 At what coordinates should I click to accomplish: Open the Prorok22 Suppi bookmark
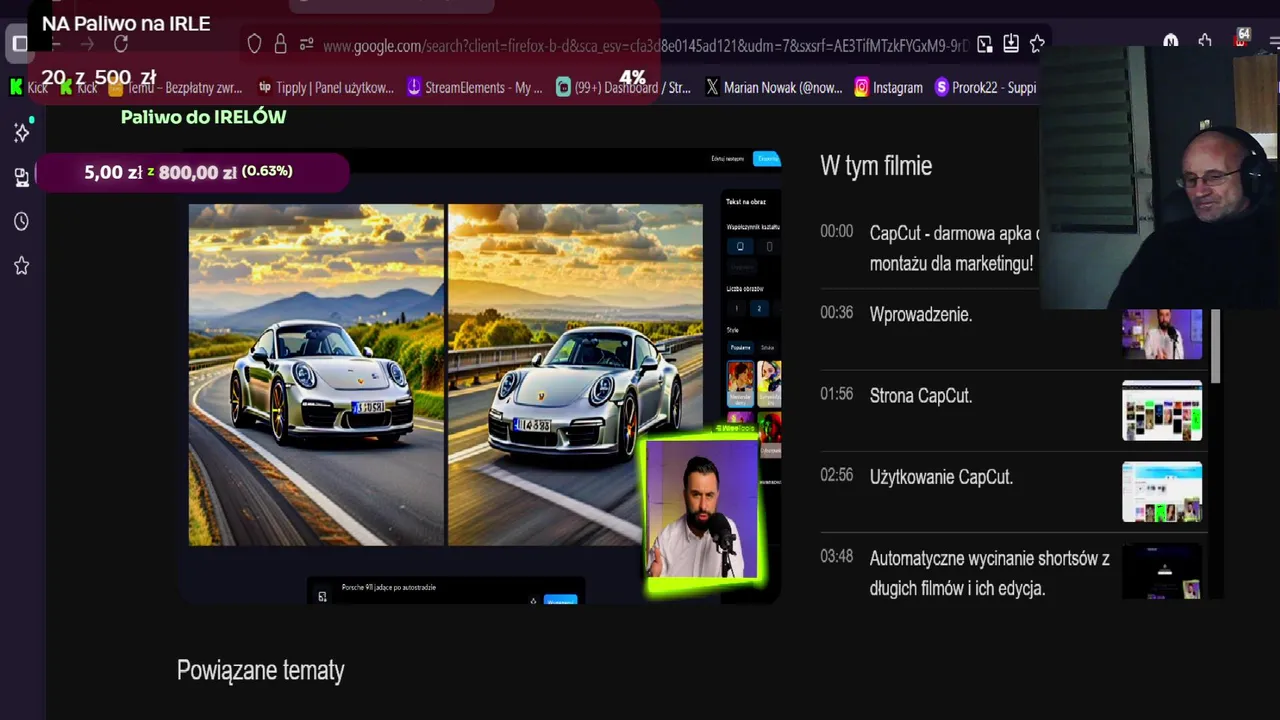coord(985,88)
